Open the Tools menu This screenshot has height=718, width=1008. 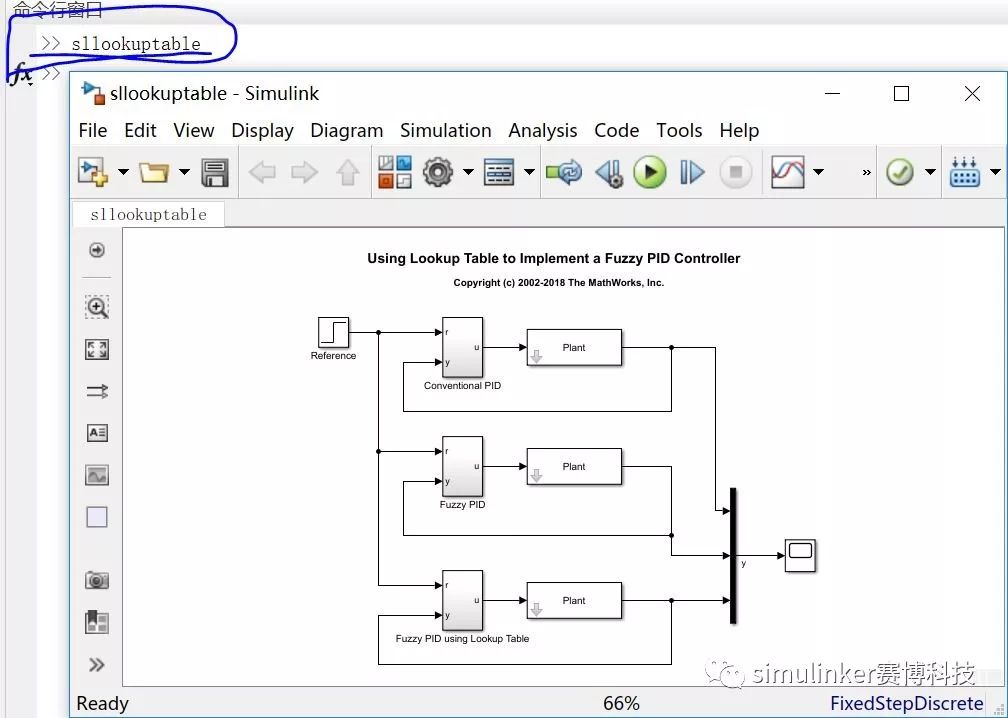679,130
